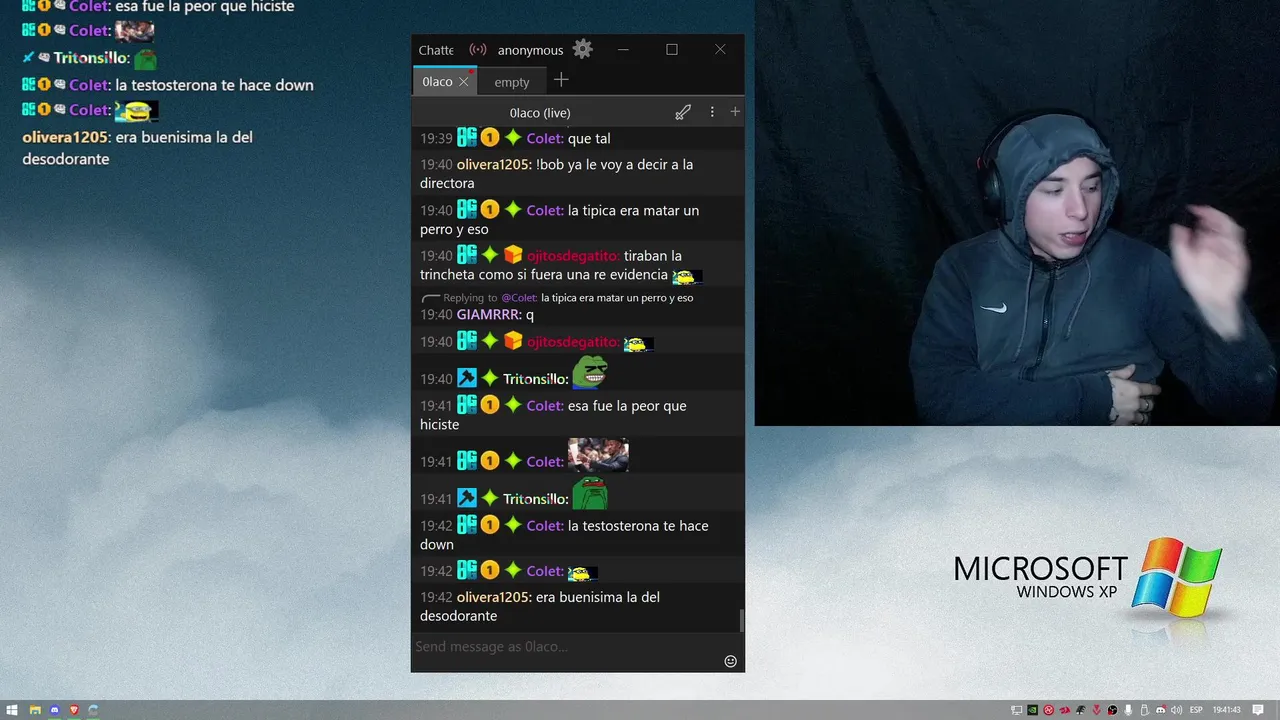1280x720 pixels.
Task: Click message 'la tipica era matar un perro y eso'
Action: click(559, 220)
